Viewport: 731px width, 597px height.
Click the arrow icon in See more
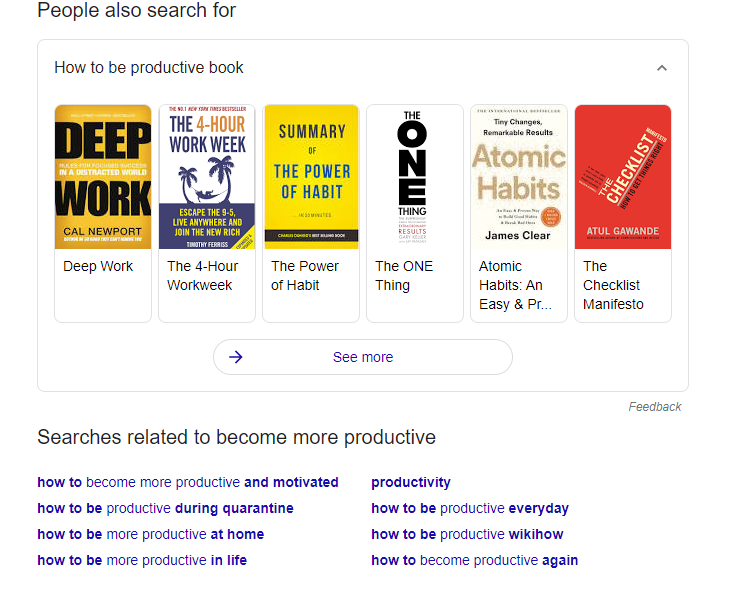[236, 357]
